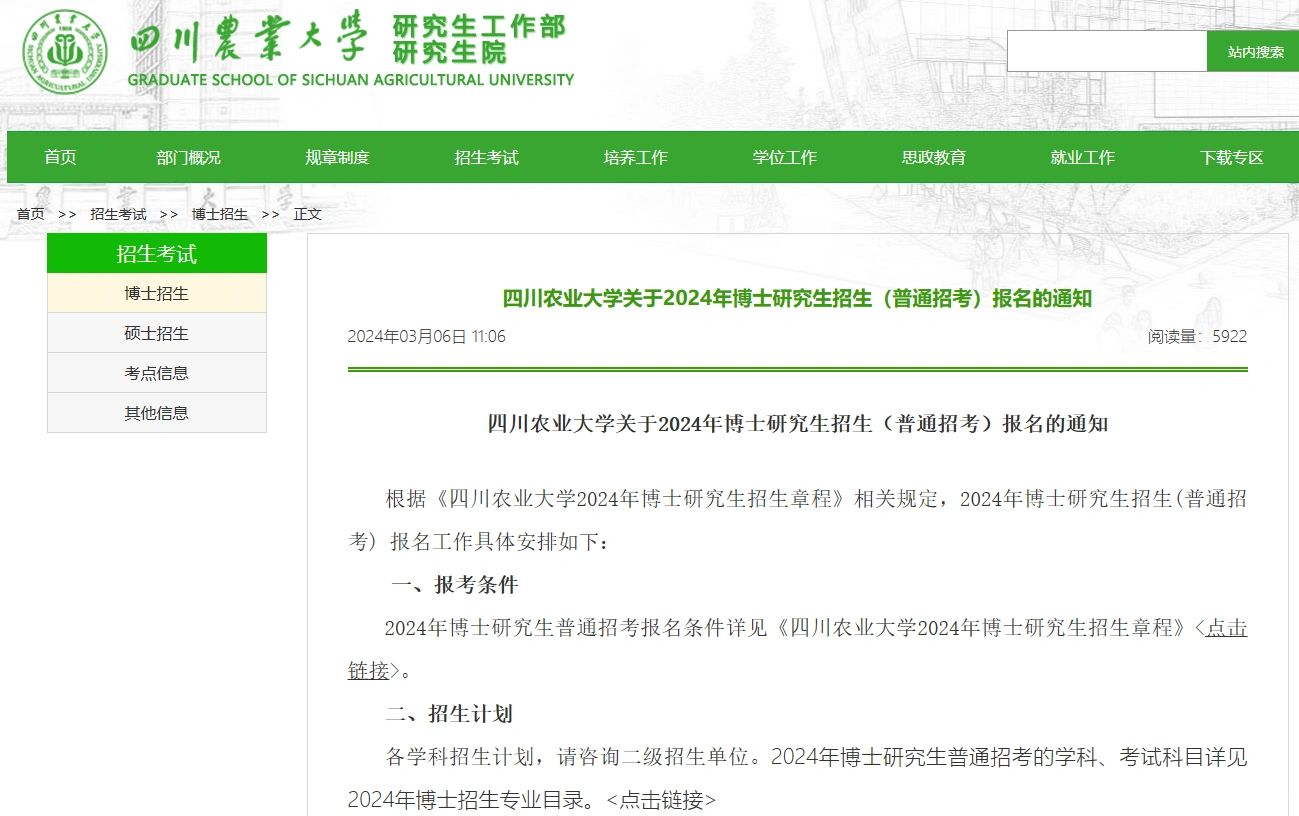This screenshot has width=1299, height=816.
Task: Open the 规章制度 navigation menu
Action: pos(337,157)
